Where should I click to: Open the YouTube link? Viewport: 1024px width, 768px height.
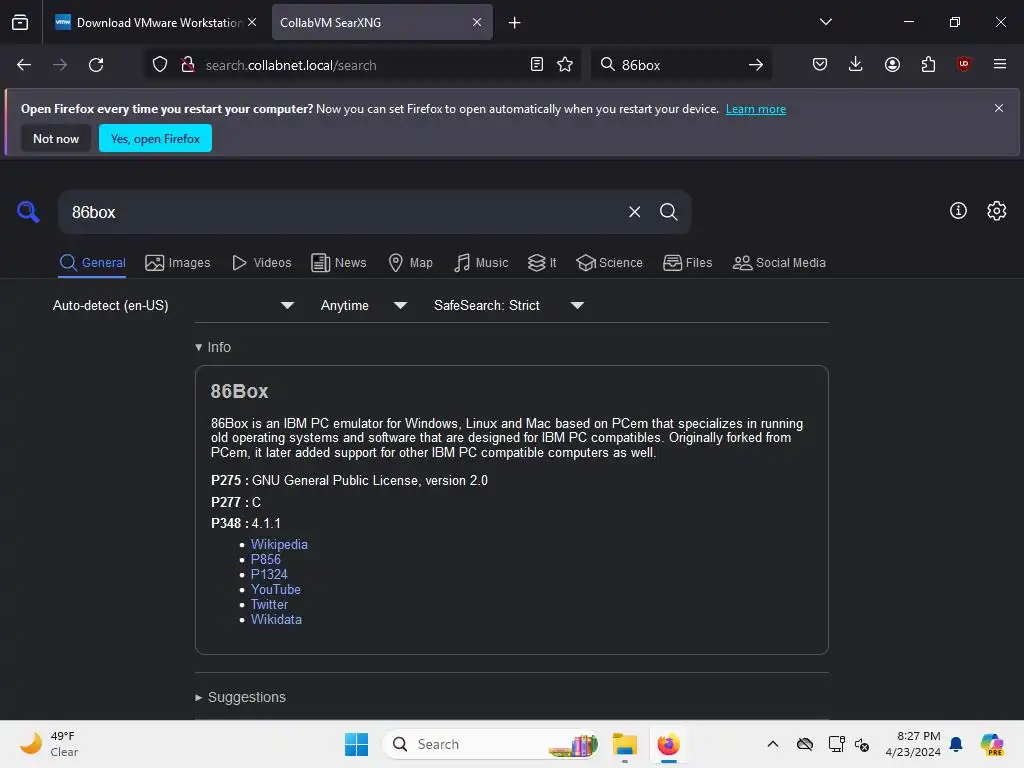click(x=276, y=590)
